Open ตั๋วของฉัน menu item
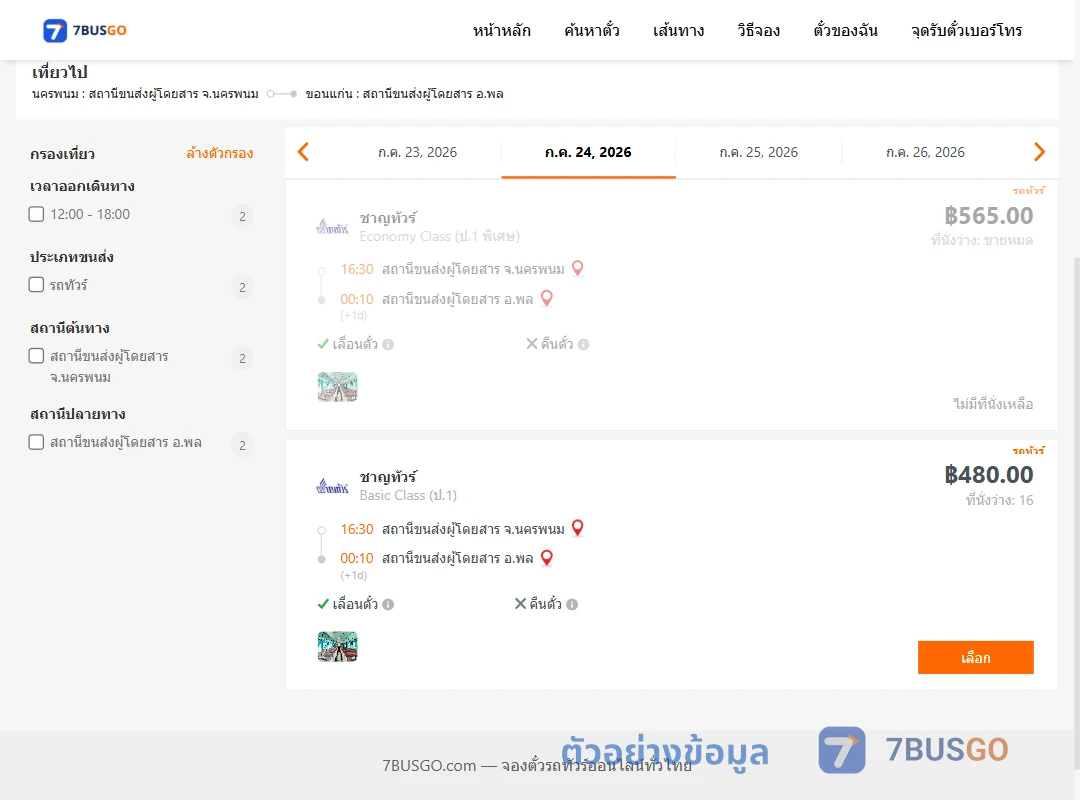The width and height of the screenshot is (1080, 800). coord(845,30)
